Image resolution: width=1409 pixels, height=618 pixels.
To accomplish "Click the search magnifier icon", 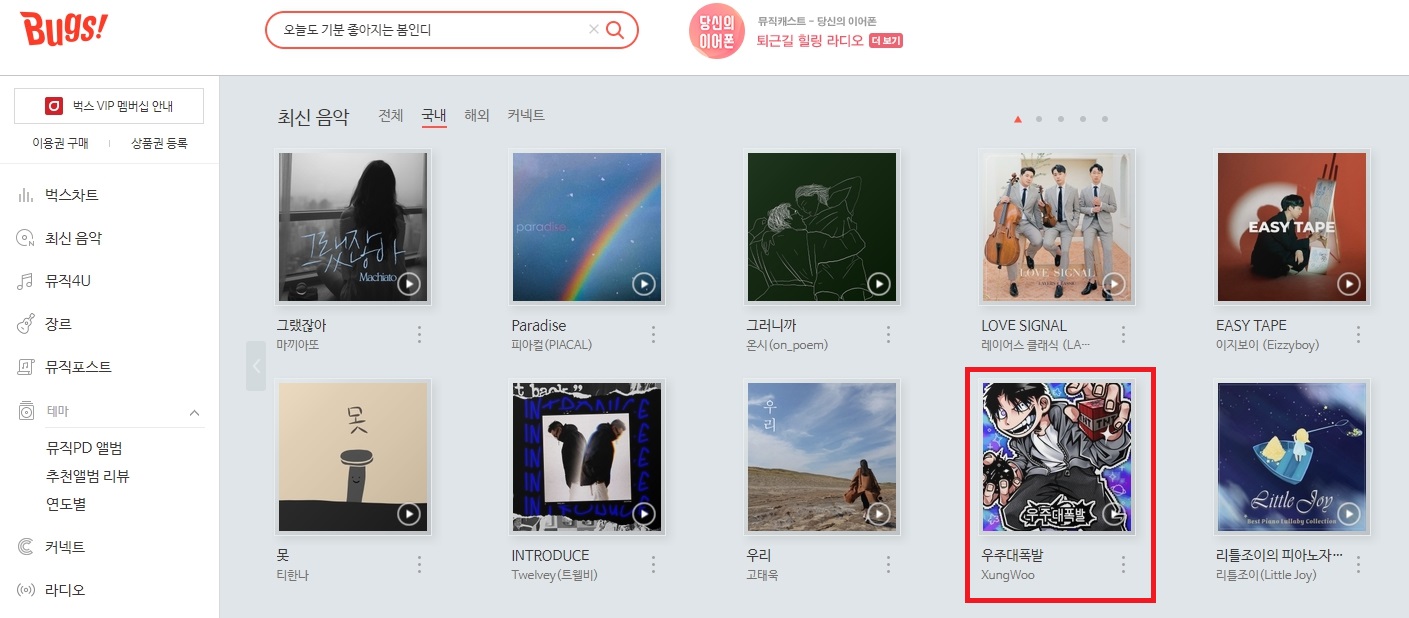I will pyautogui.click(x=615, y=30).
